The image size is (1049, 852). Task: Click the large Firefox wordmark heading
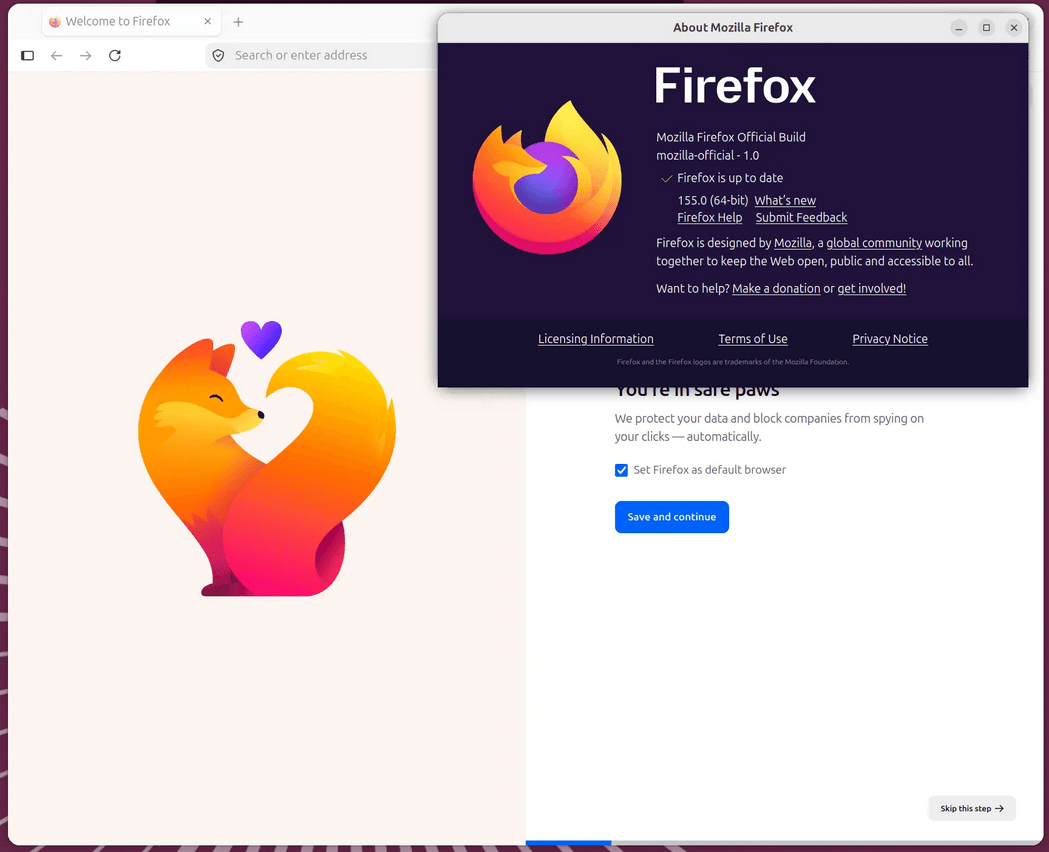click(x=735, y=86)
